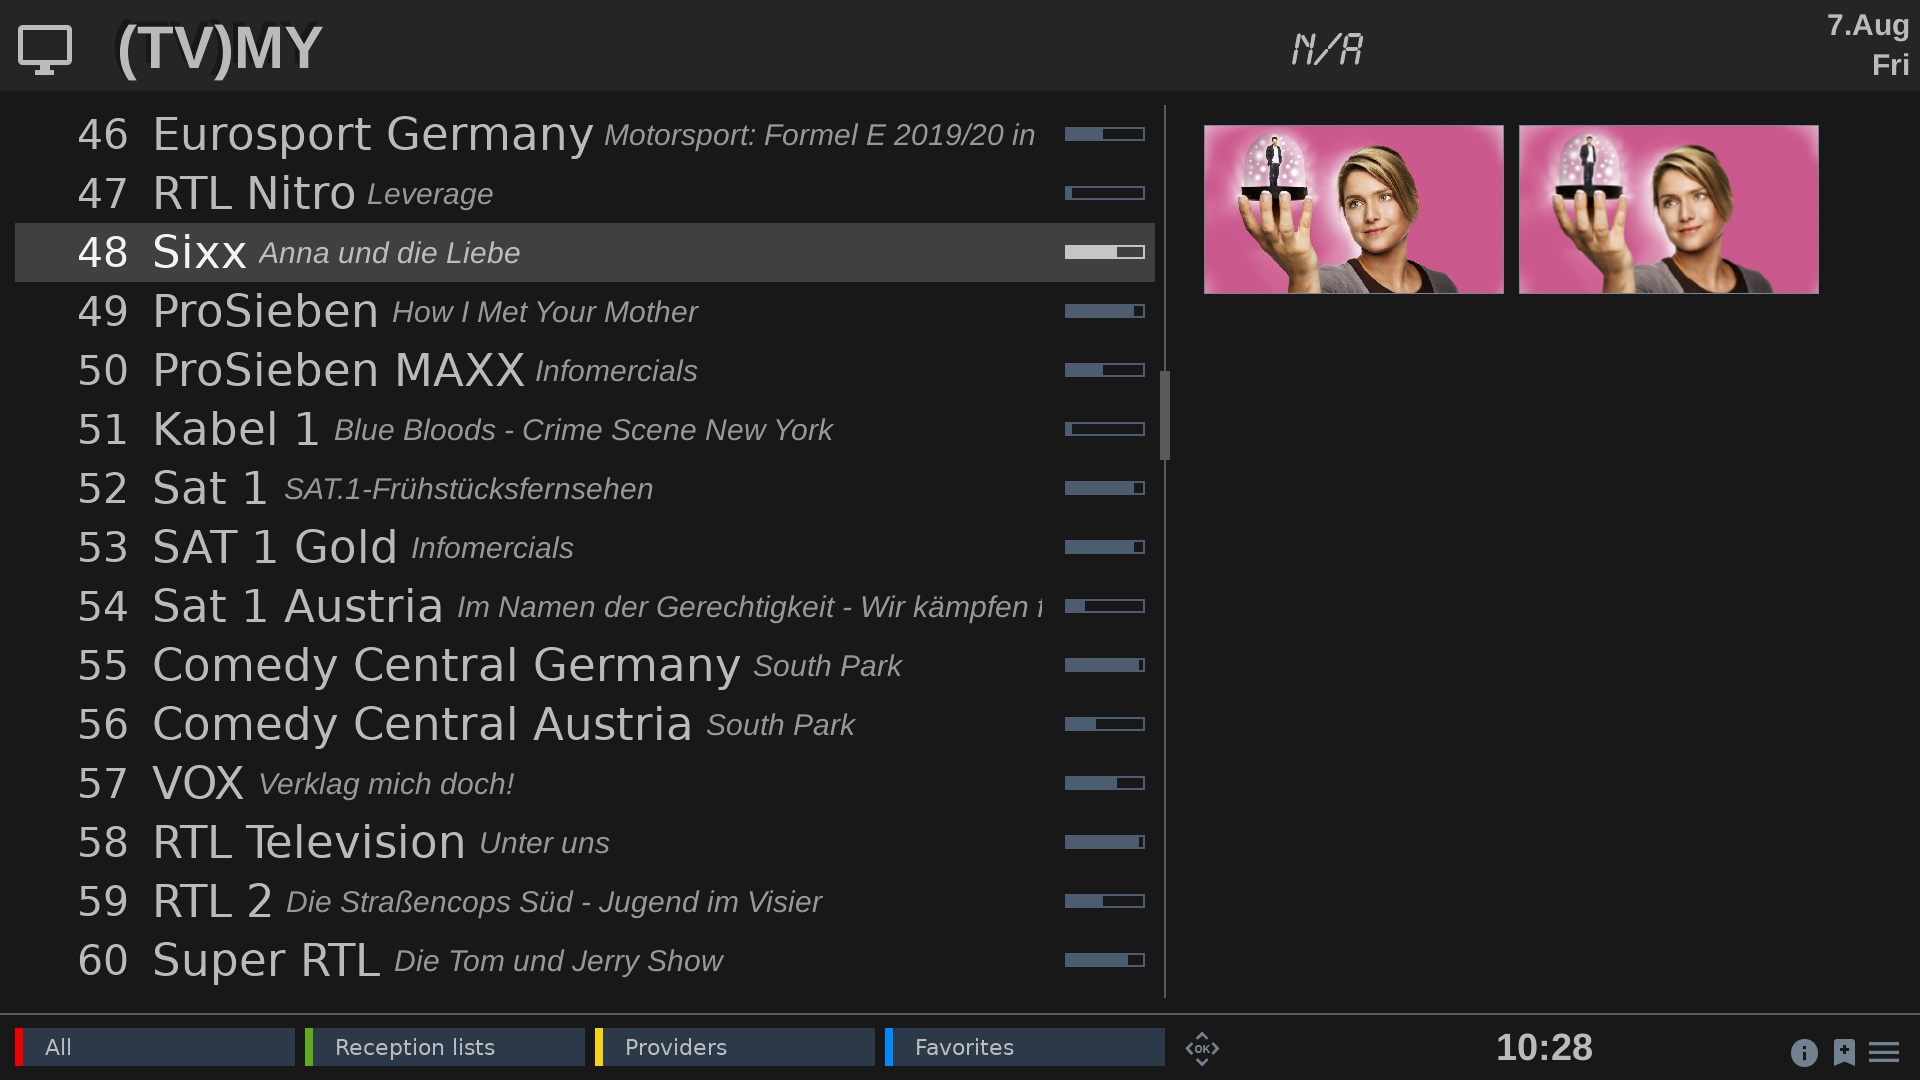
Task: Click the Kabel 1 progress bar
Action: click(x=1105, y=429)
